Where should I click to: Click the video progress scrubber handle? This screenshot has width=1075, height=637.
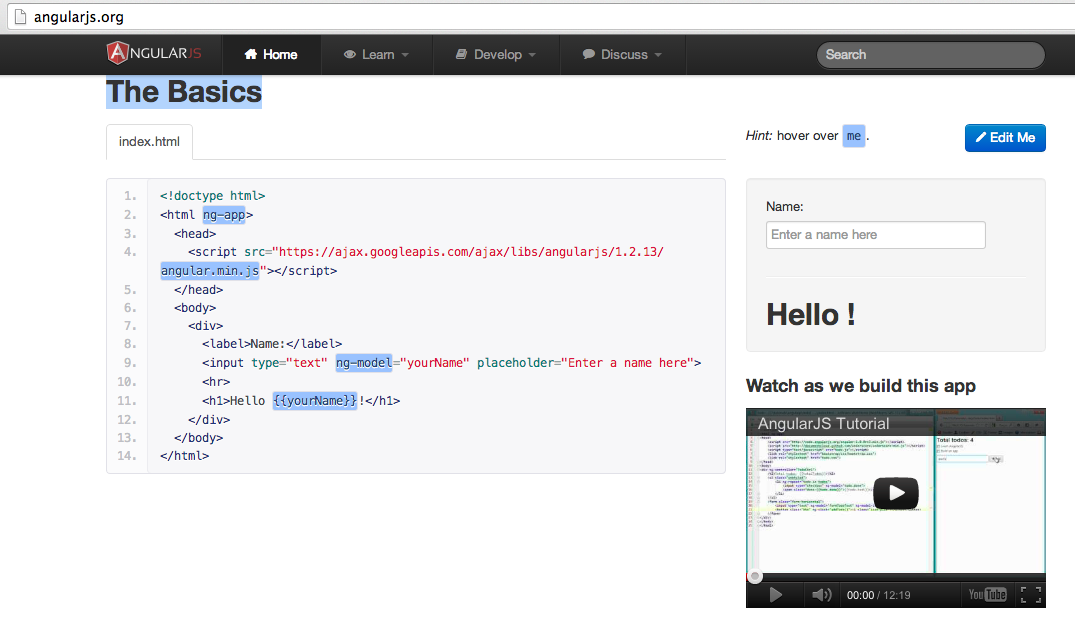point(755,576)
